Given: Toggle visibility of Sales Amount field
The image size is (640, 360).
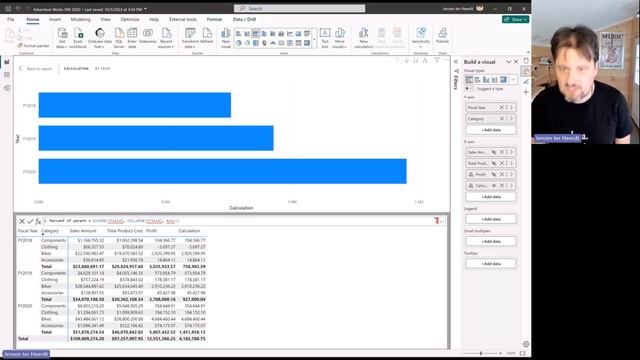Looking at the screenshot, I should (x=494, y=152).
